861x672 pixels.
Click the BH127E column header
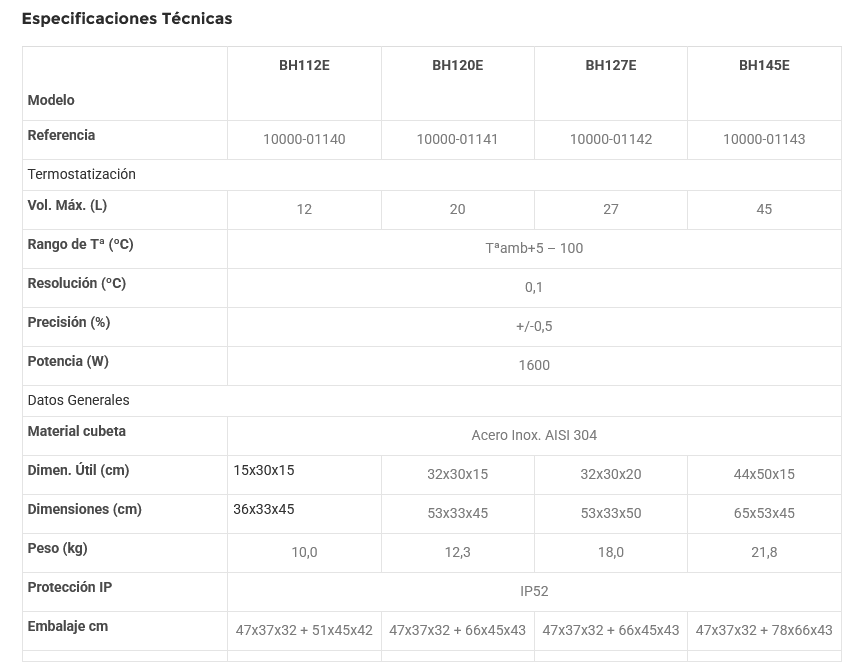tap(611, 66)
